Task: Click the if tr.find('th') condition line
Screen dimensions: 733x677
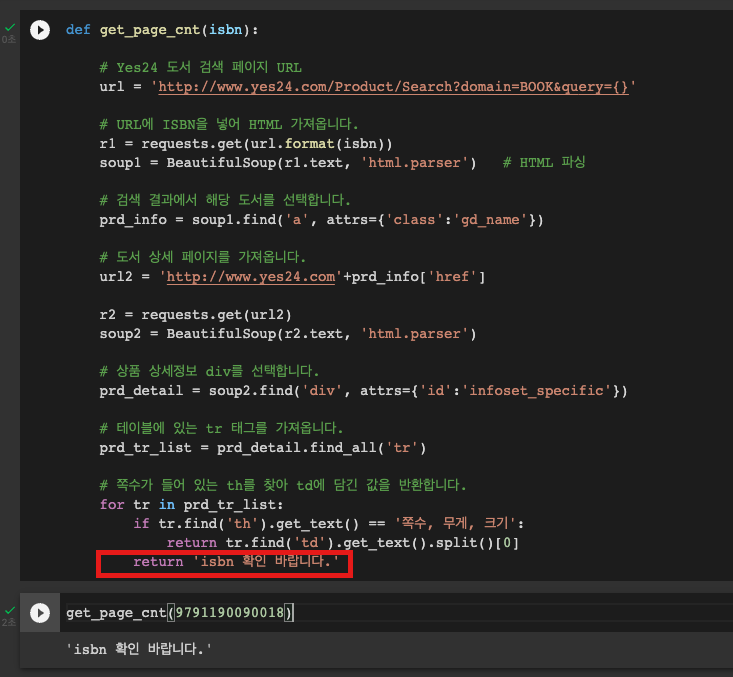Action: (329, 524)
